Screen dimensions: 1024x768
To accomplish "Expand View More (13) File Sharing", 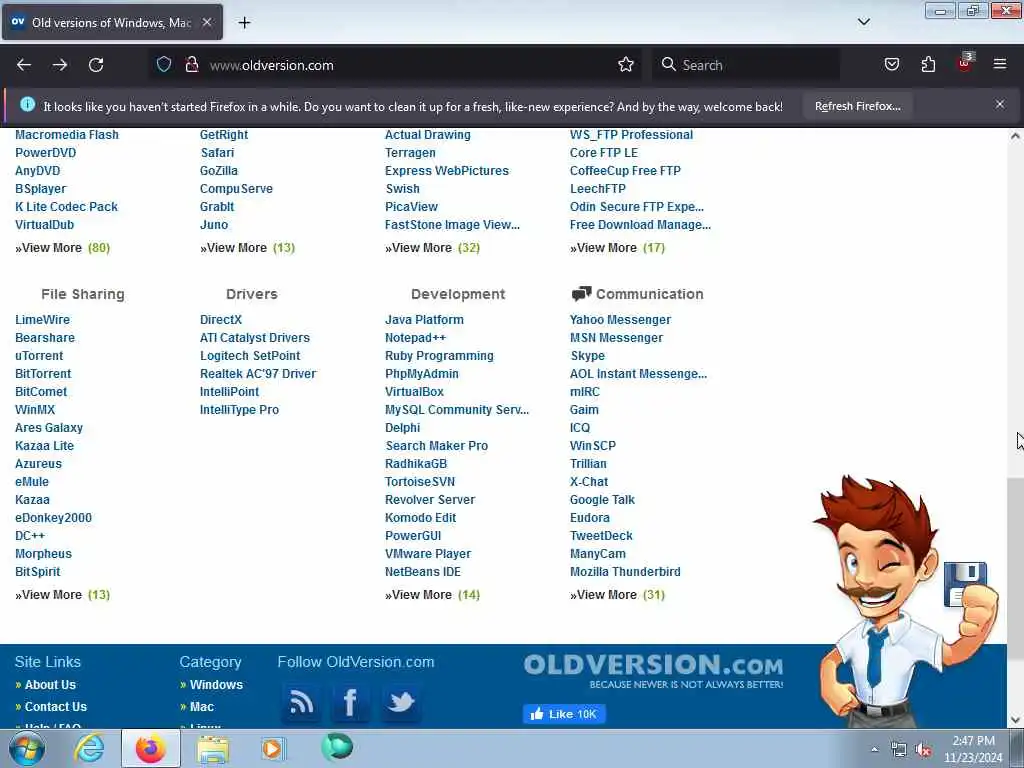I will [x=63, y=594].
